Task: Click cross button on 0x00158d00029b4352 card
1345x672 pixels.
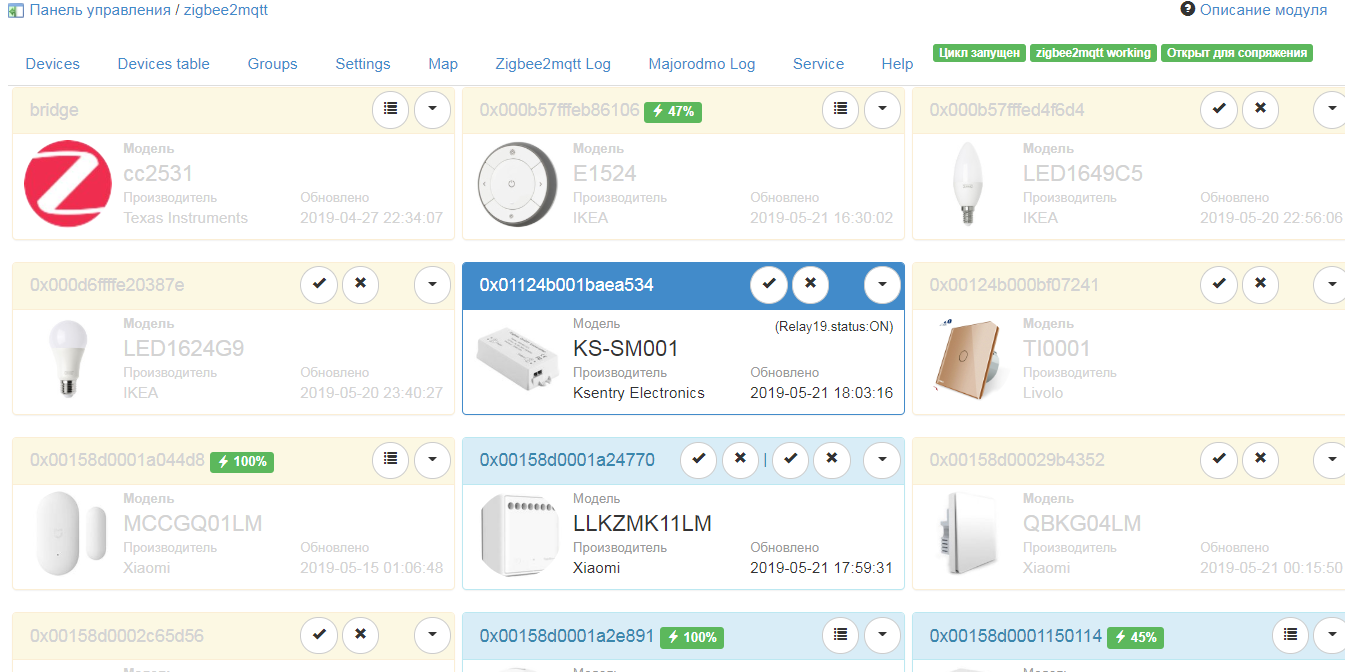Action: click(x=1260, y=459)
